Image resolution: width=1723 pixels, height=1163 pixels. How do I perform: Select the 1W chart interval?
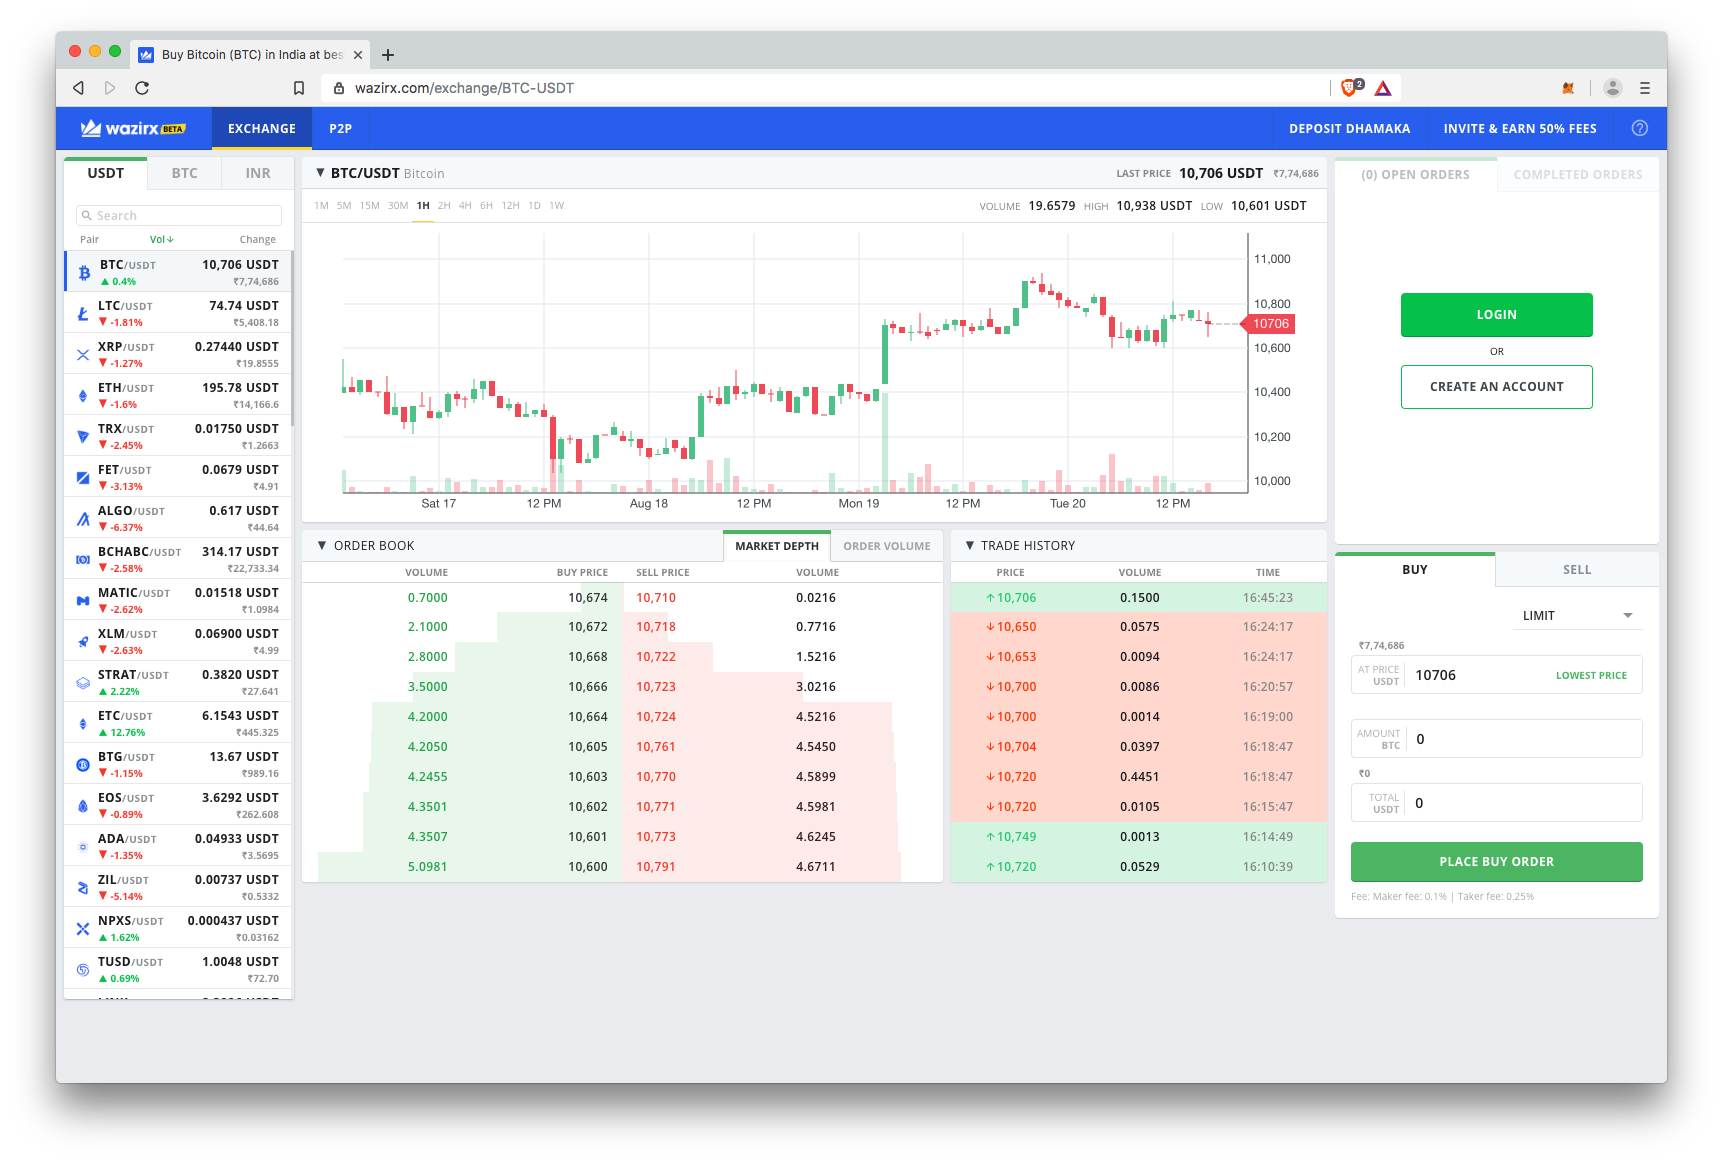tap(557, 205)
